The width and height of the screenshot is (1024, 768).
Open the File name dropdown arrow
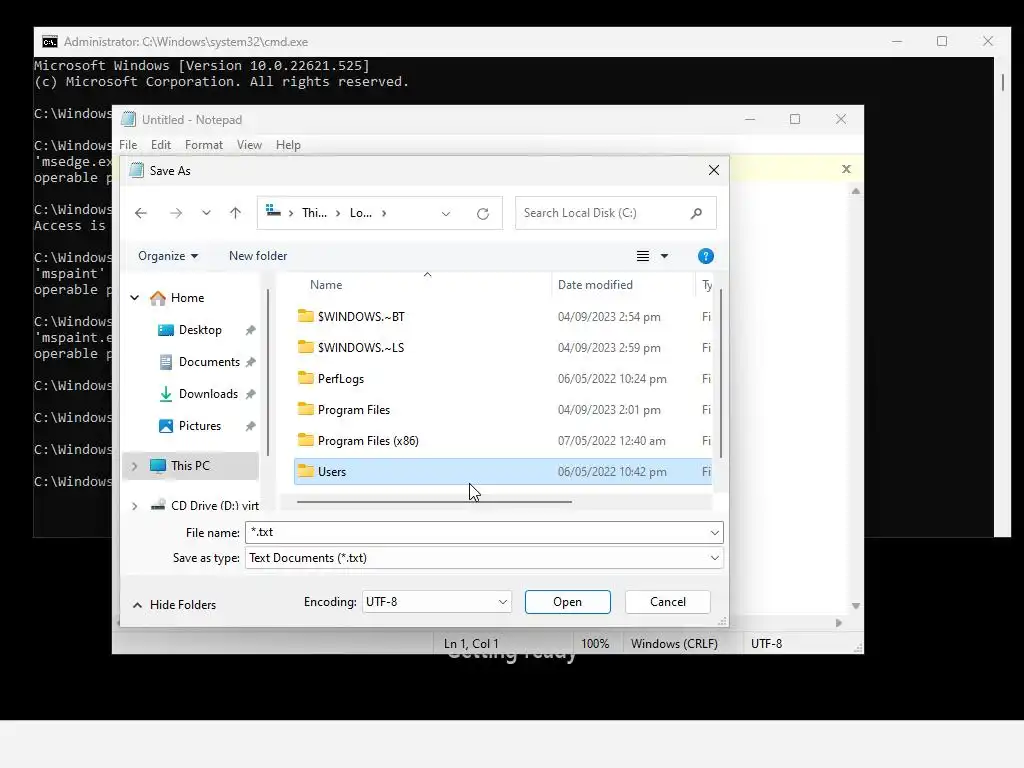coord(714,533)
